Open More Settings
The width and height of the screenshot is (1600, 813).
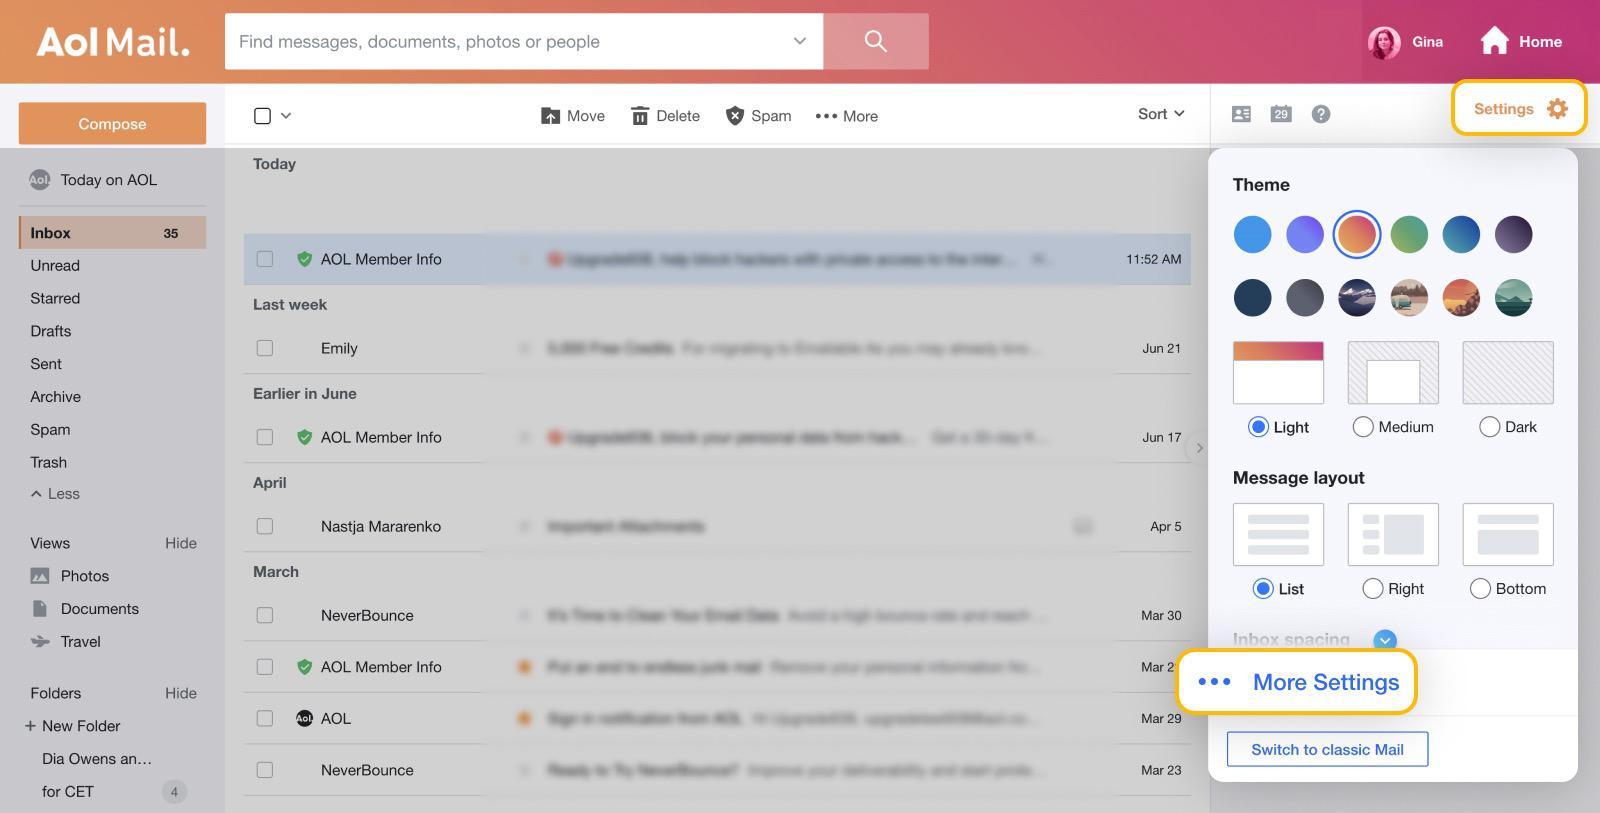[x=1298, y=682]
